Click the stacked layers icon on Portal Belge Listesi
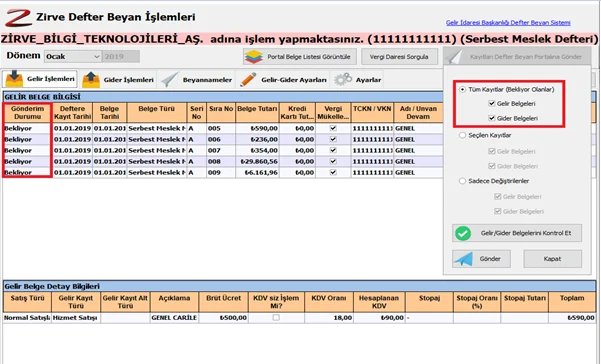Screen dimensions: 601x364 click(x=254, y=57)
